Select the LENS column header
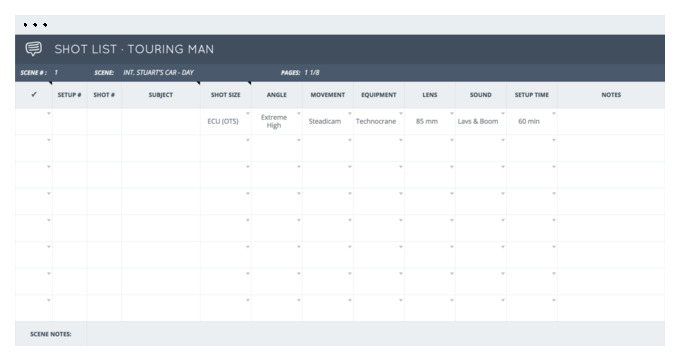Viewport: 680px width, 361px height. (x=430, y=95)
